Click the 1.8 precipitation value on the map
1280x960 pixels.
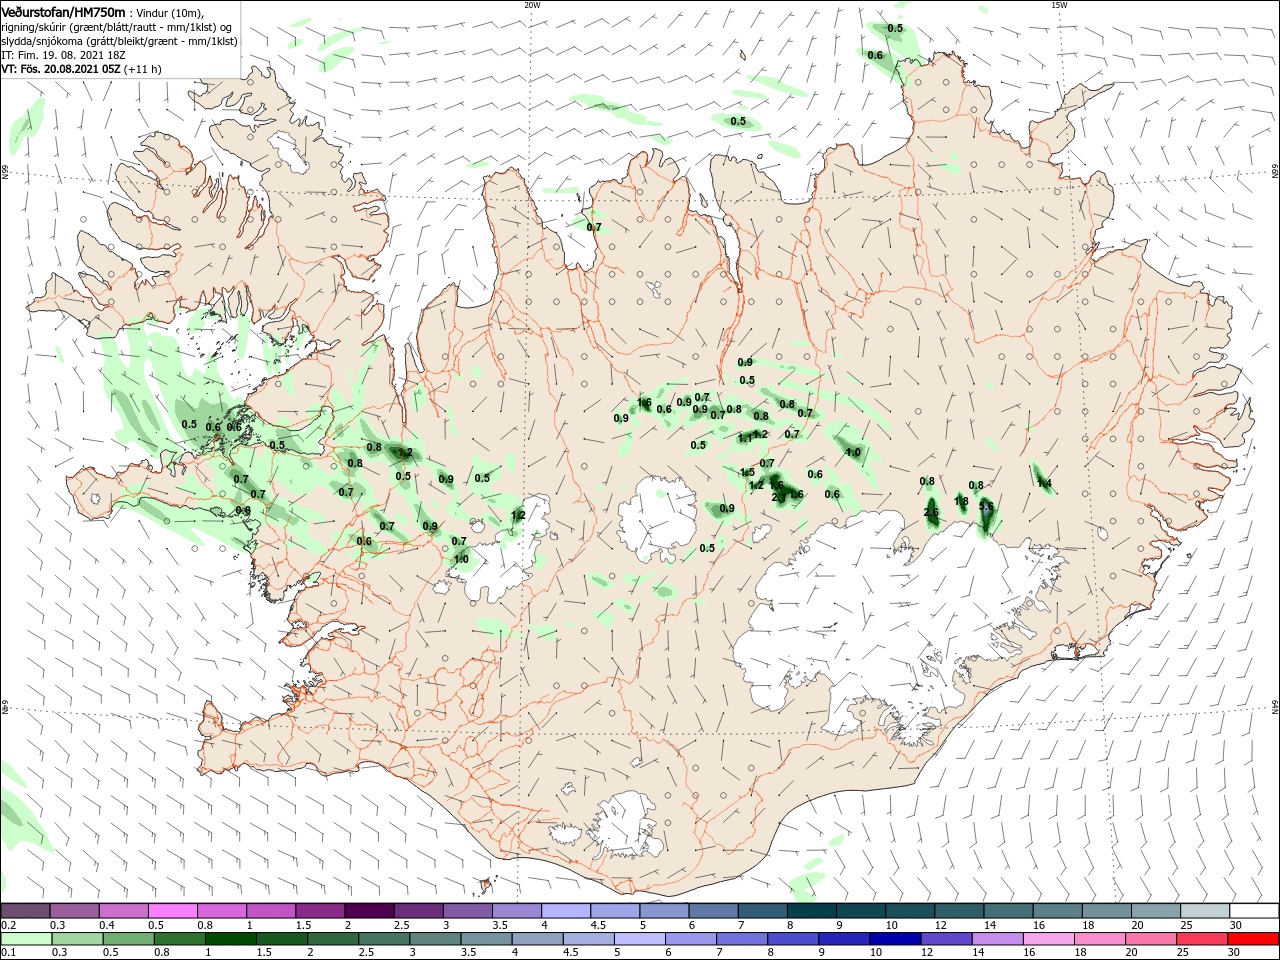coord(961,501)
